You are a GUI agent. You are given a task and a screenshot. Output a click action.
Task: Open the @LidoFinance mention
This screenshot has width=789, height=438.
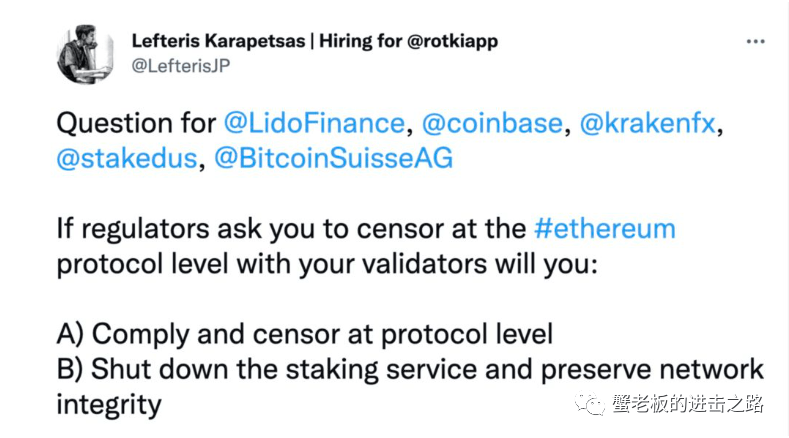(314, 123)
